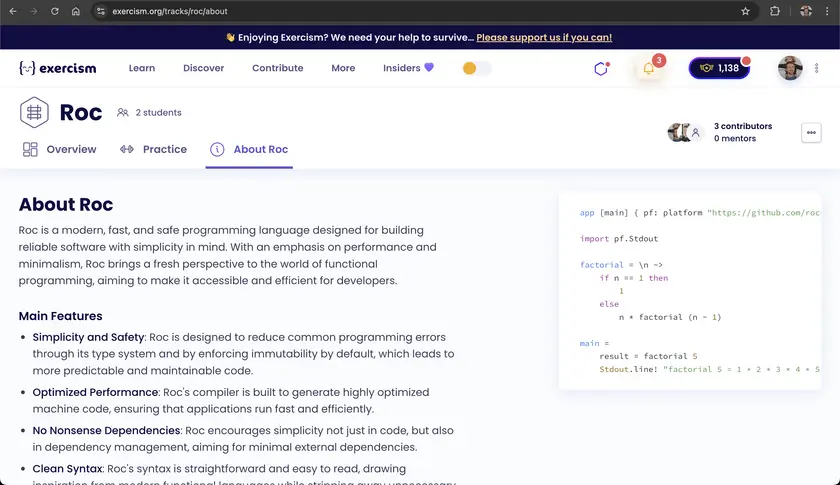Click the '2 students' text
This screenshot has width=840, height=485.
point(159,113)
